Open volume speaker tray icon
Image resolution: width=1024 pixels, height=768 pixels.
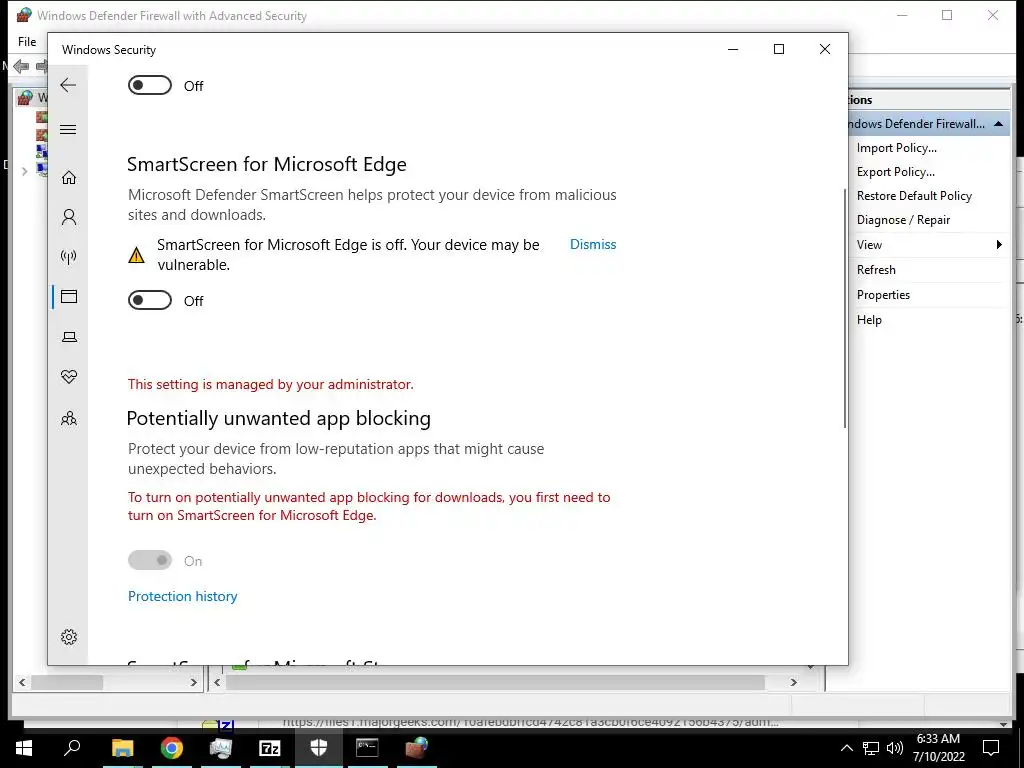(x=895, y=748)
